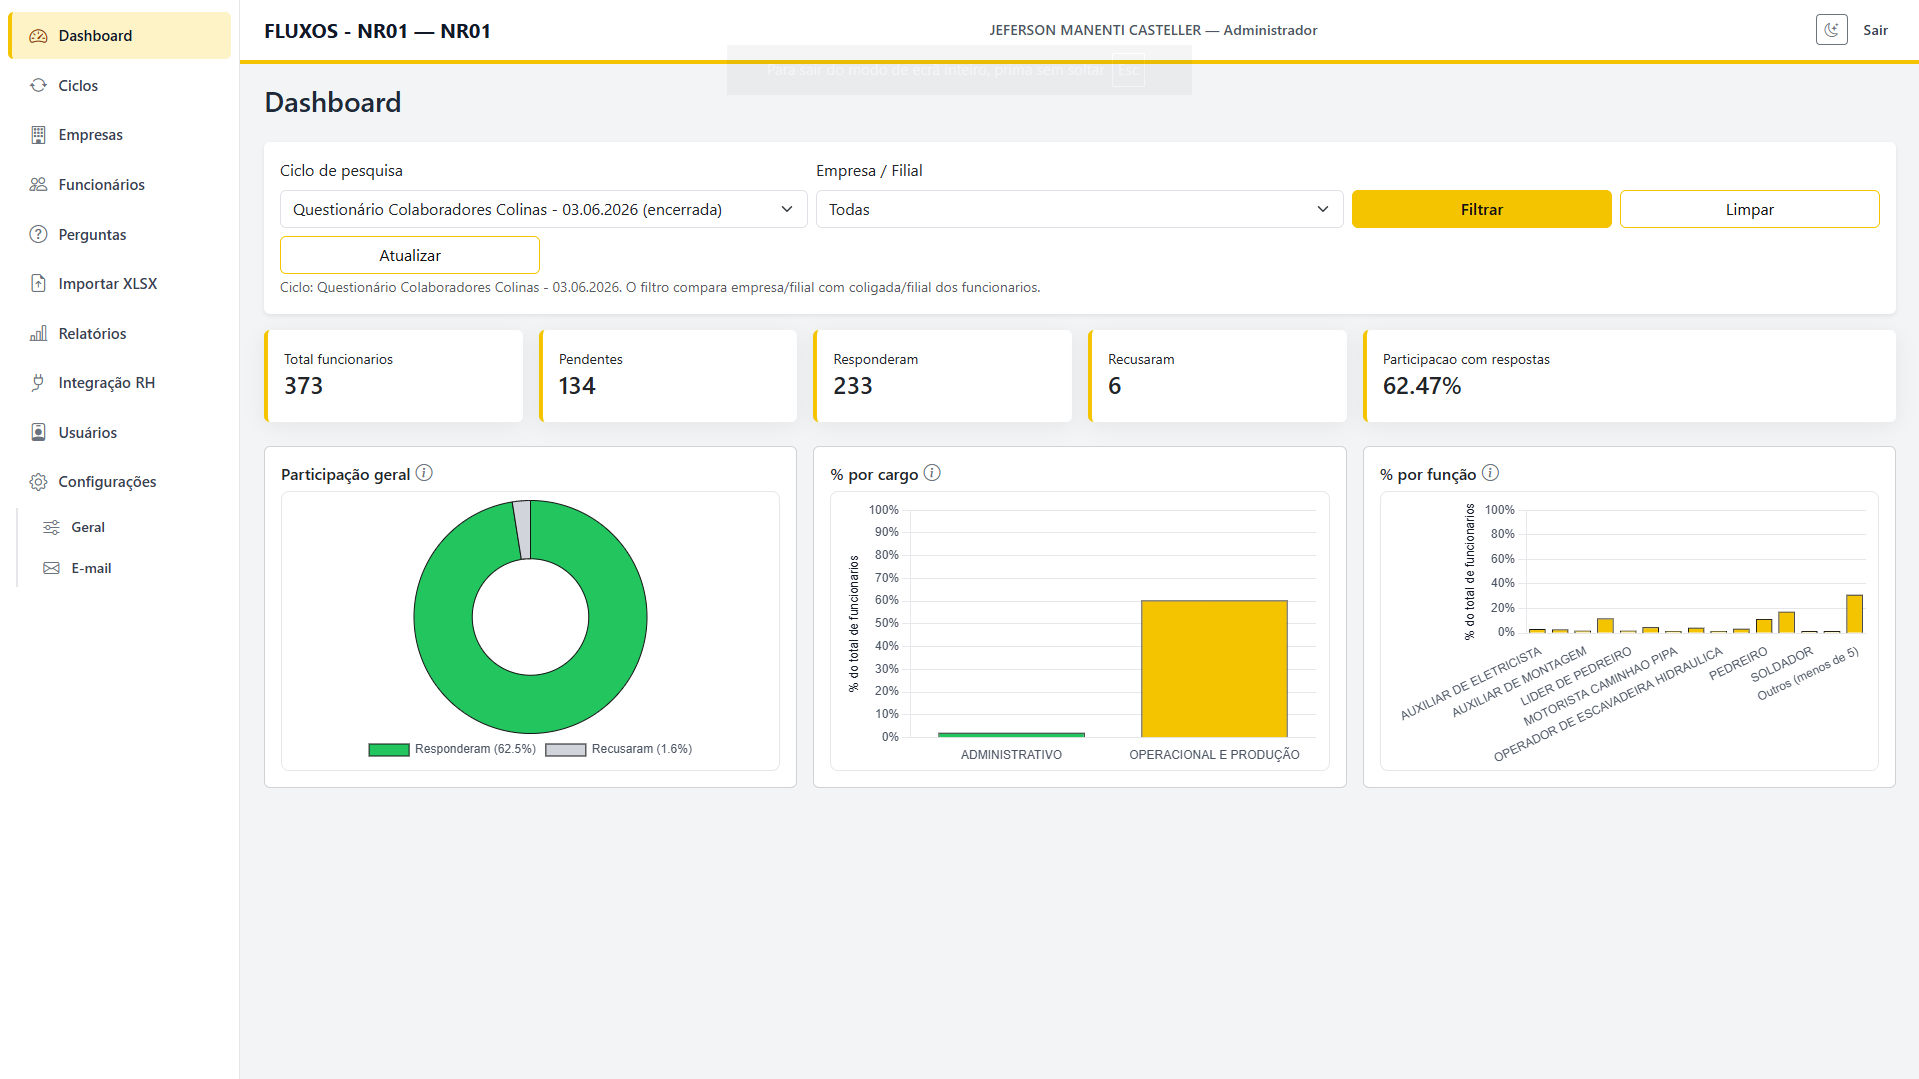Go to Usuários page
The width and height of the screenshot is (1919, 1079).
click(x=120, y=433)
